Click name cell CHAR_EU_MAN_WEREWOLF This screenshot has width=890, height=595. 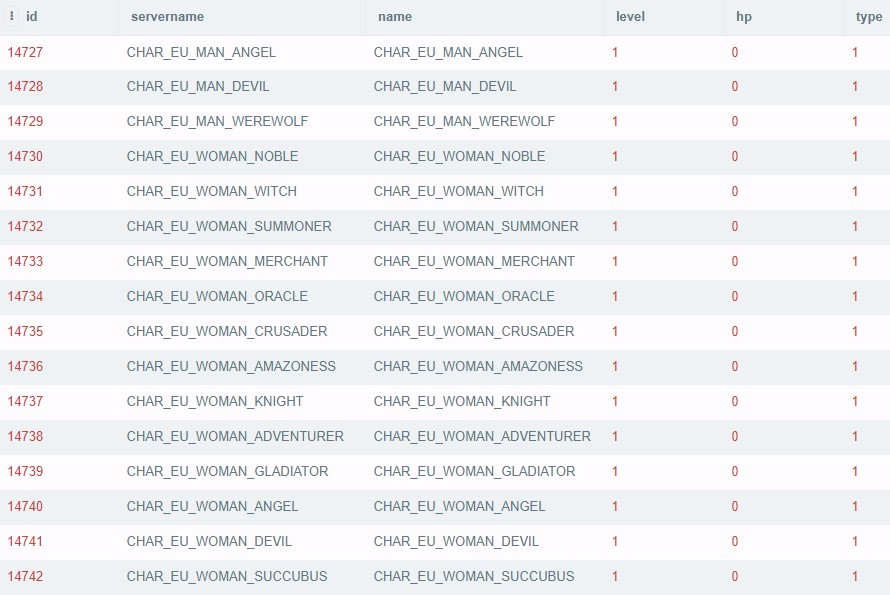click(x=464, y=122)
